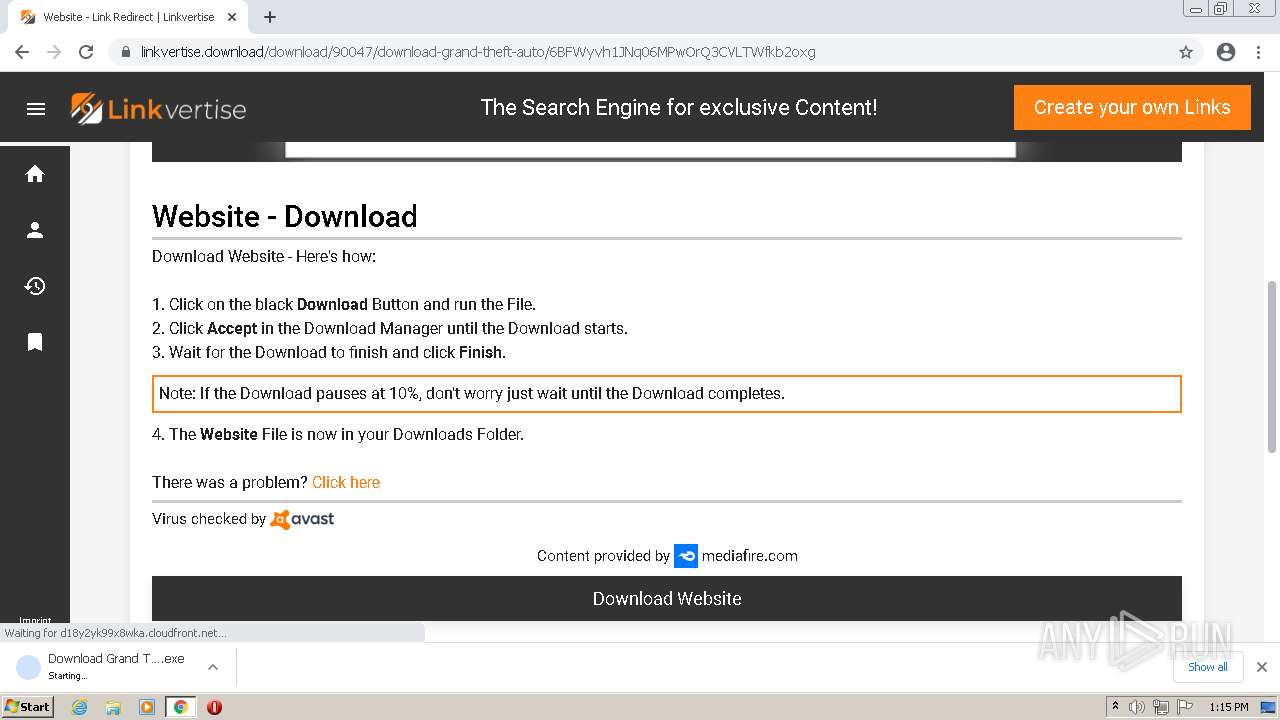Open the Linkvertise hamburger menu
The image size is (1280, 720).
[x=36, y=109]
